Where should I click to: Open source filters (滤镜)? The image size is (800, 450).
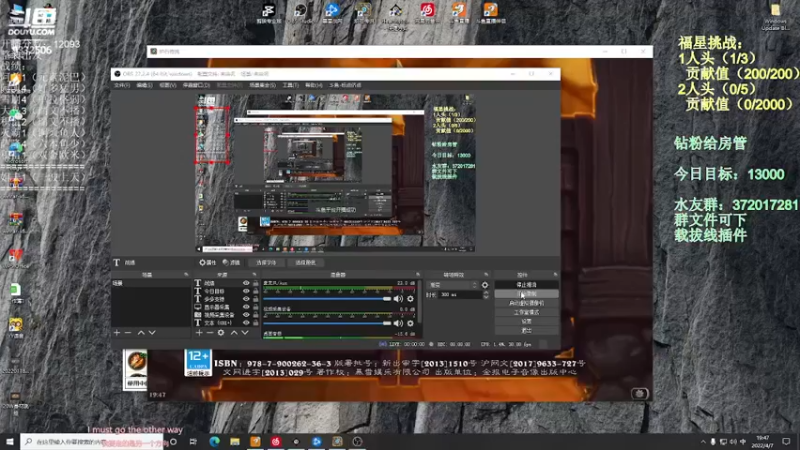click(x=231, y=262)
